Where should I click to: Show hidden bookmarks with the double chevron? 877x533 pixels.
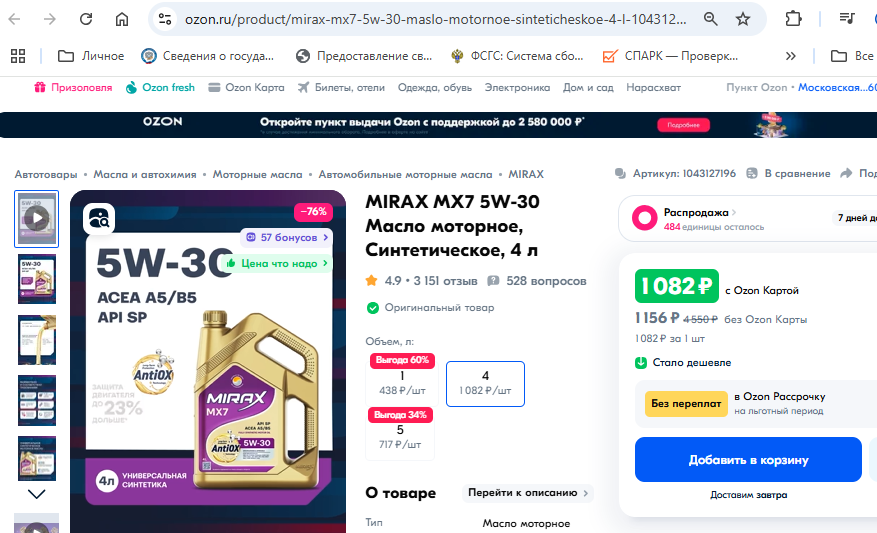(790, 56)
